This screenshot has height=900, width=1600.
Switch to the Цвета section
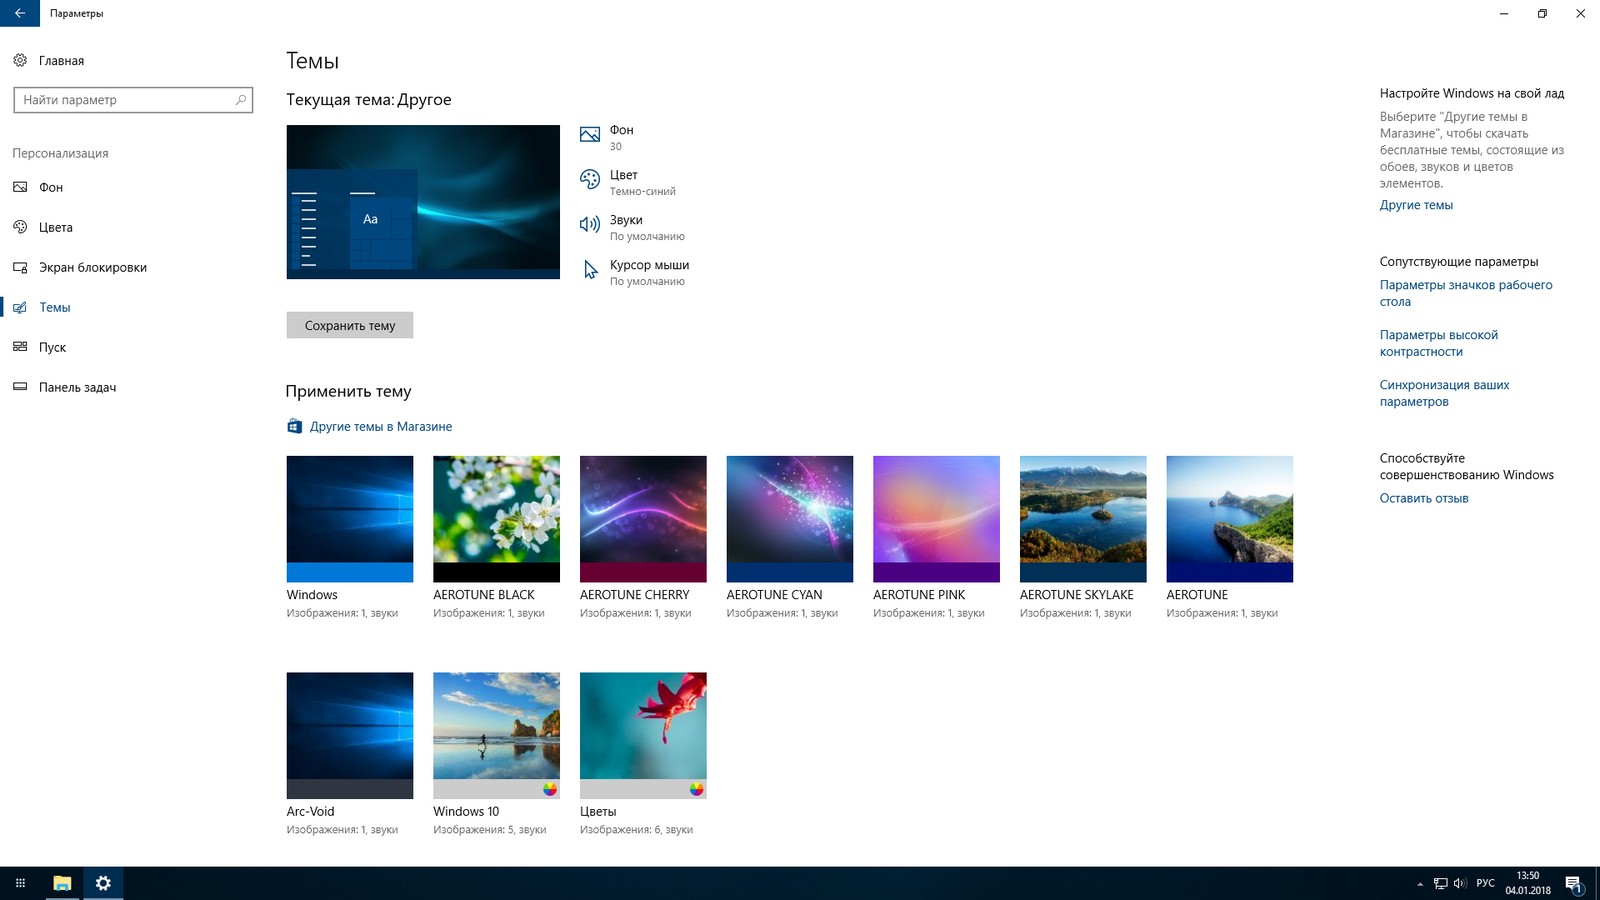[56, 228]
